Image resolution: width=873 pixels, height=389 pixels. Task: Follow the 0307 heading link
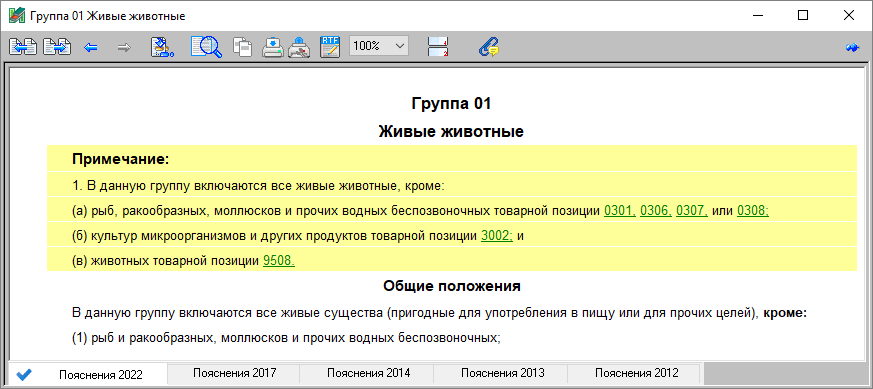pos(691,210)
